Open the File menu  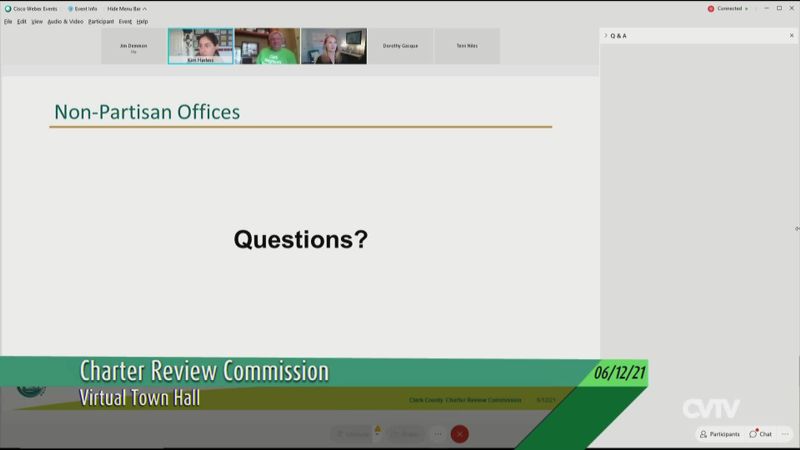pyautogui.click(x=8, y=21)
